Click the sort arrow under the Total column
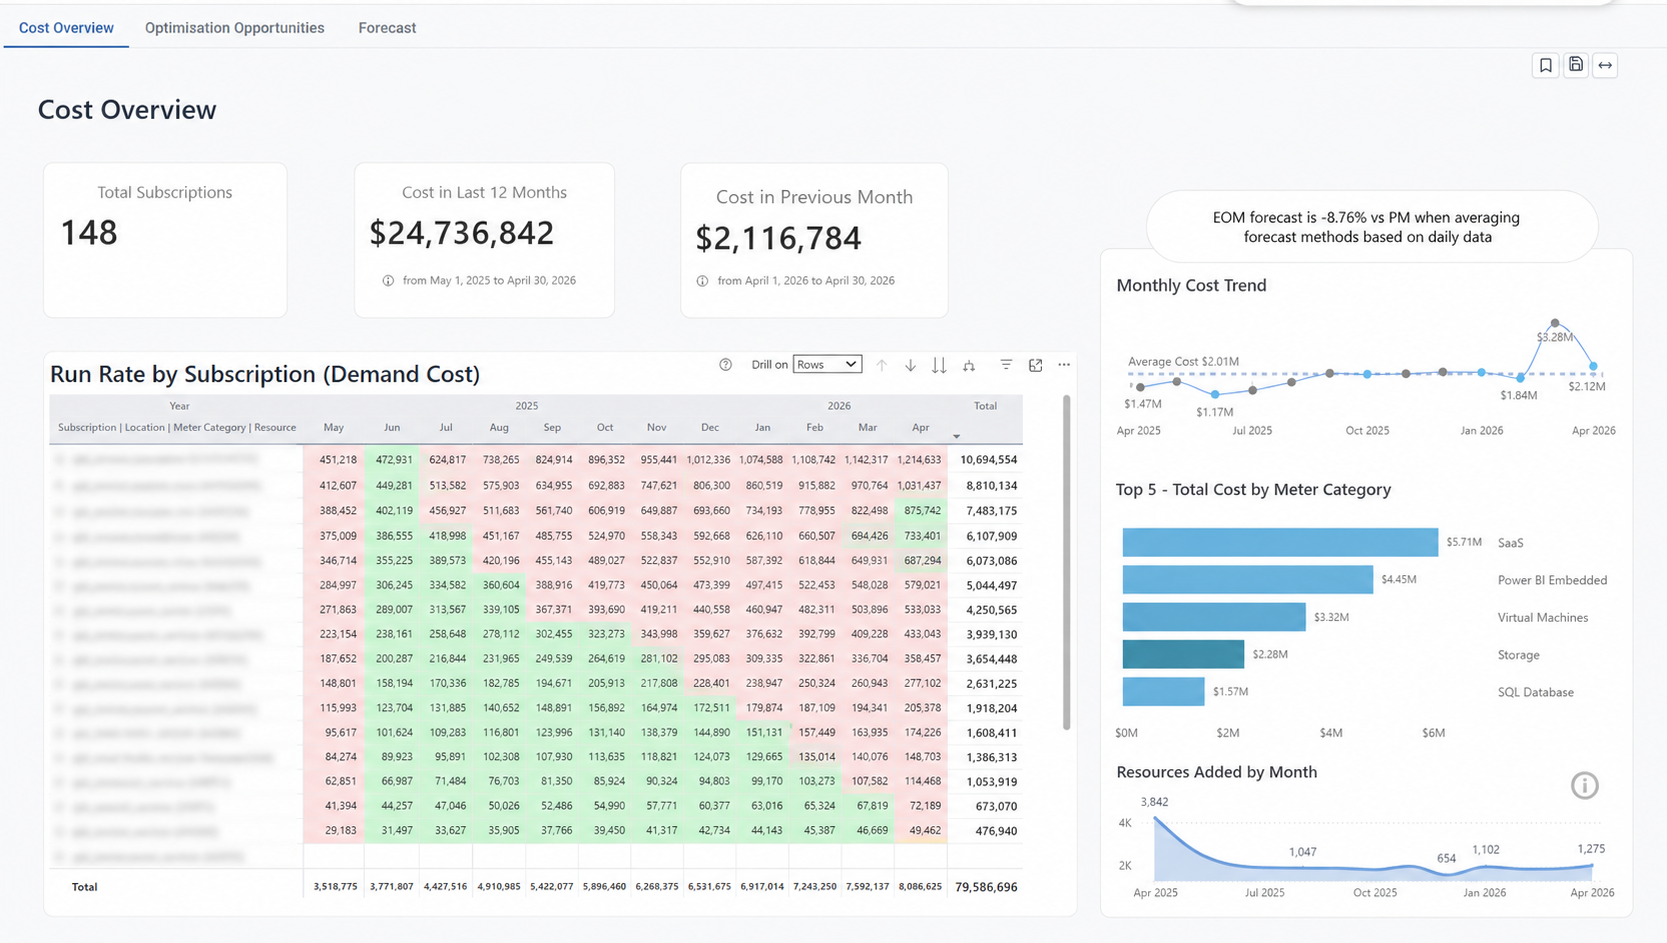The image size is (1667, 943). click(x=956, y=437)
